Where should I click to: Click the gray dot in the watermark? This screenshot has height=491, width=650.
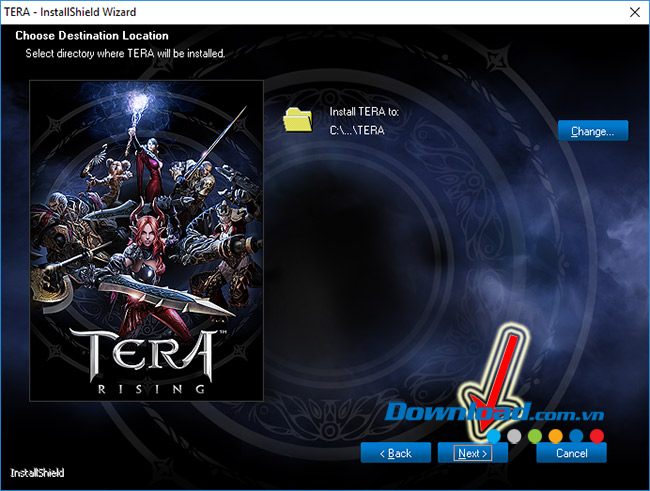click(514, 436)
